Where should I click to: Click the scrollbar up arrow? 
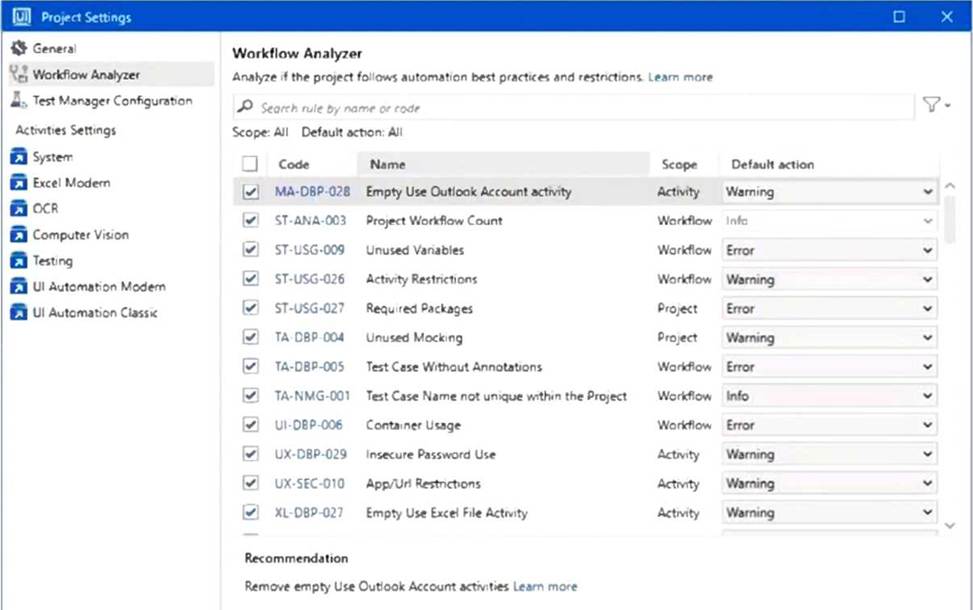949,186
